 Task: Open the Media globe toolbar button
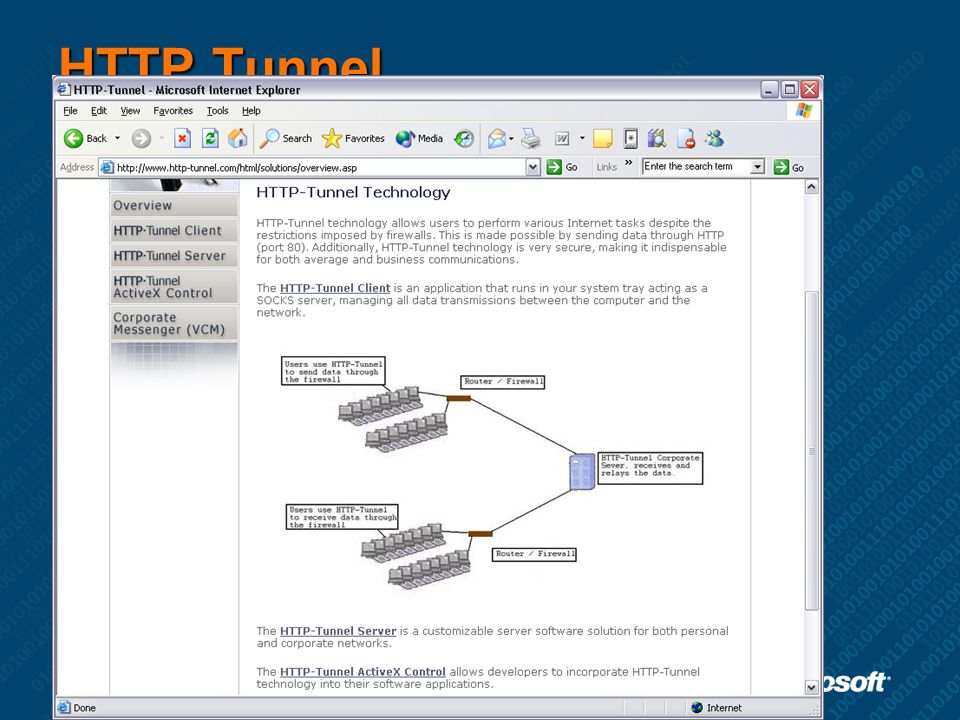click(x=419, y=138)
